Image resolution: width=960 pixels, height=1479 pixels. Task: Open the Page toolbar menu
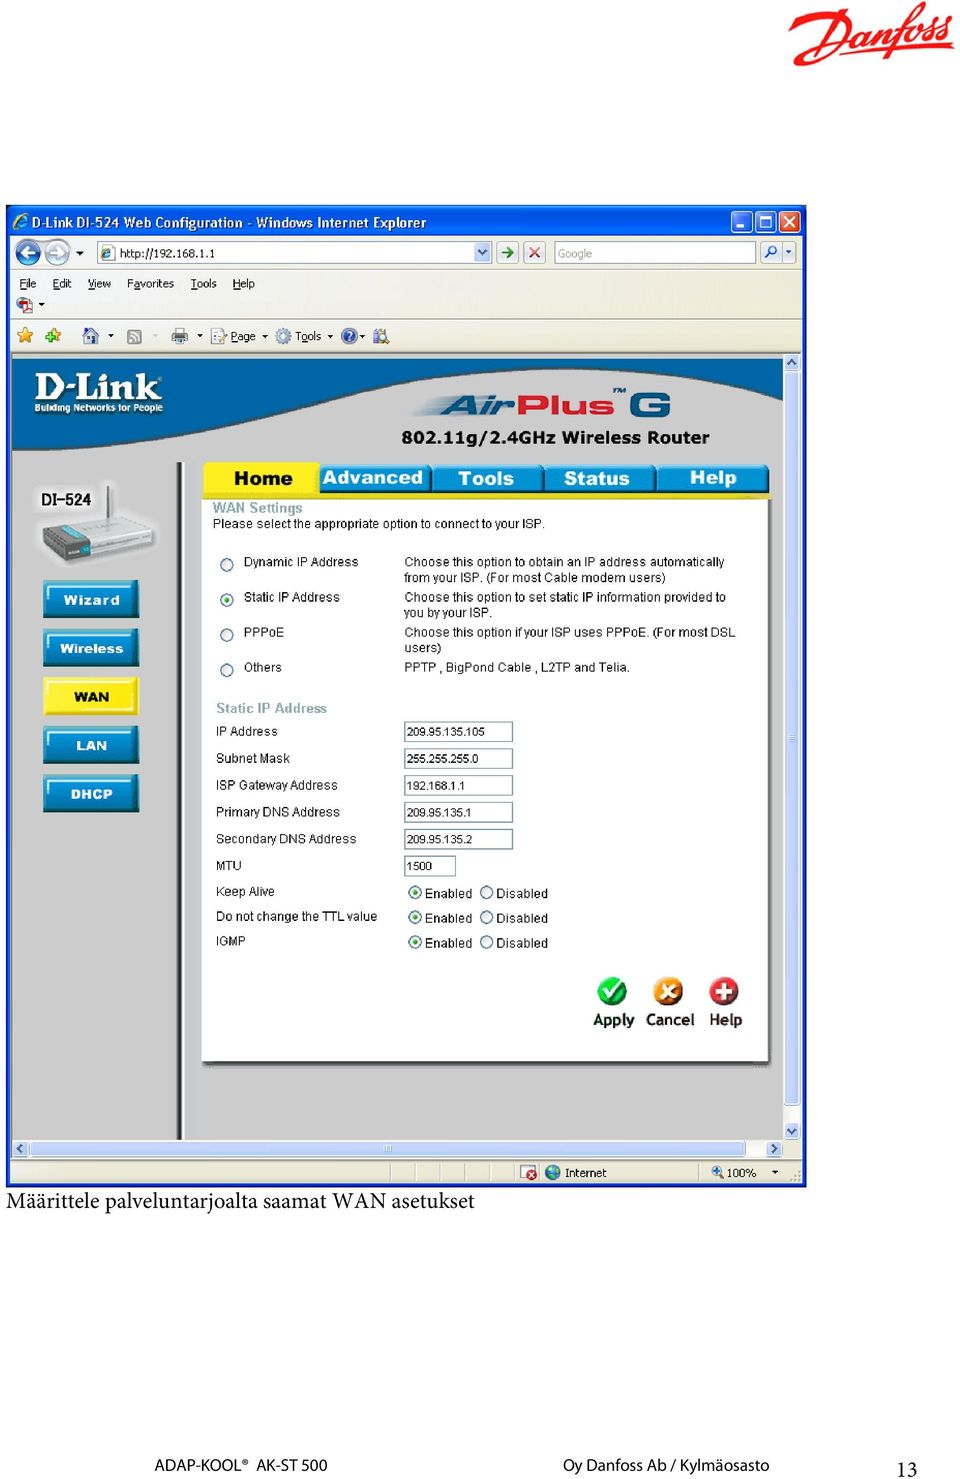click(x=240, y=336)
